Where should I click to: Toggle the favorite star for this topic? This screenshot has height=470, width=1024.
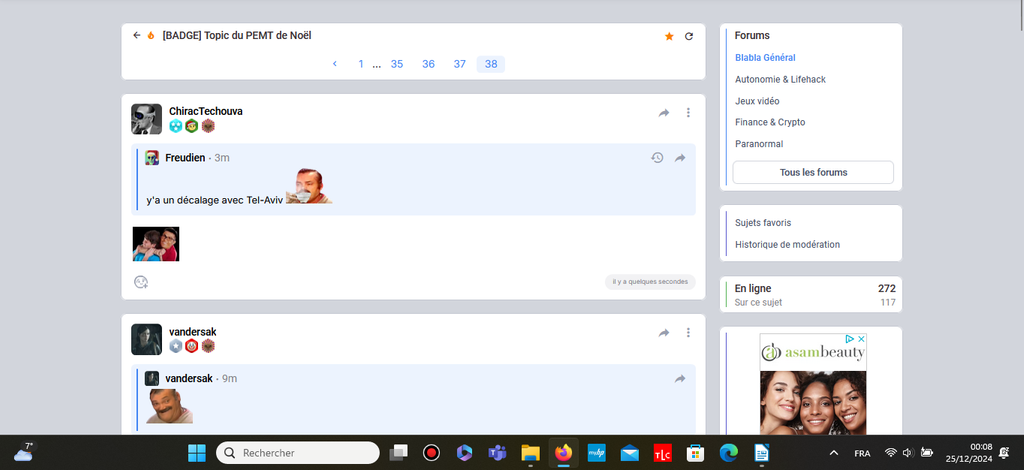point(669,36)
